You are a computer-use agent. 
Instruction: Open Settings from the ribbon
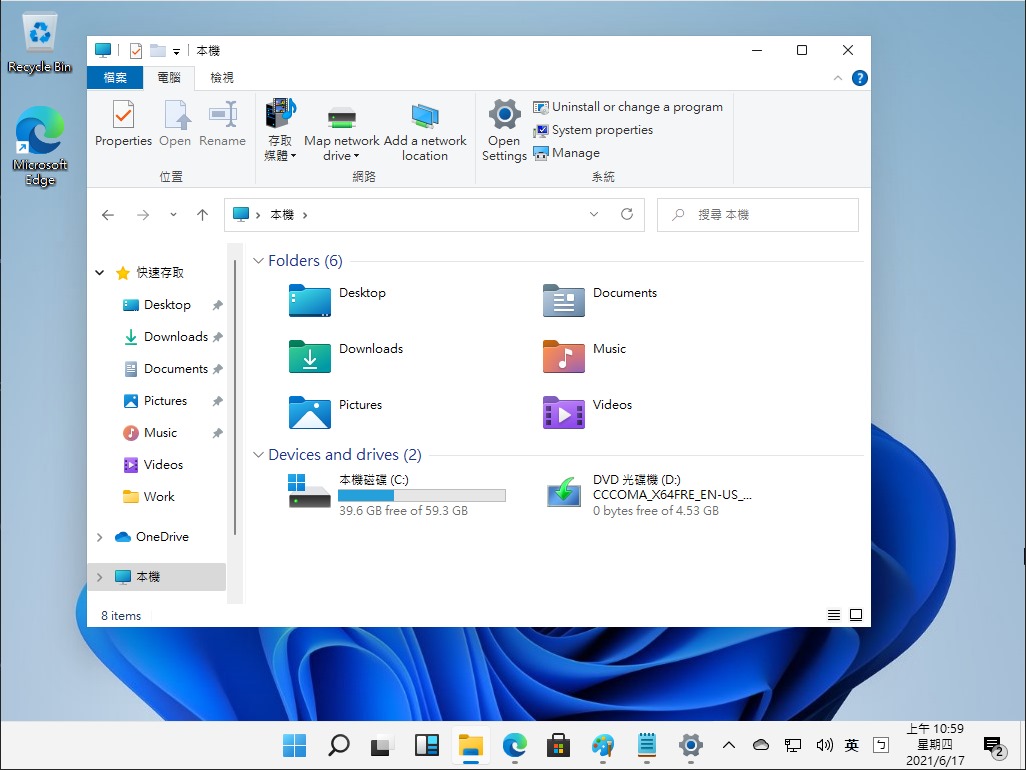[504, 115]
